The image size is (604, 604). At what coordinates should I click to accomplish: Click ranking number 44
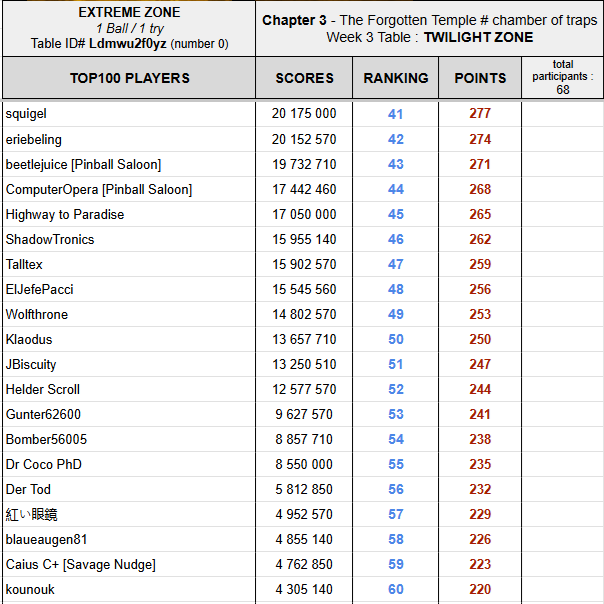tap(395, 189)
